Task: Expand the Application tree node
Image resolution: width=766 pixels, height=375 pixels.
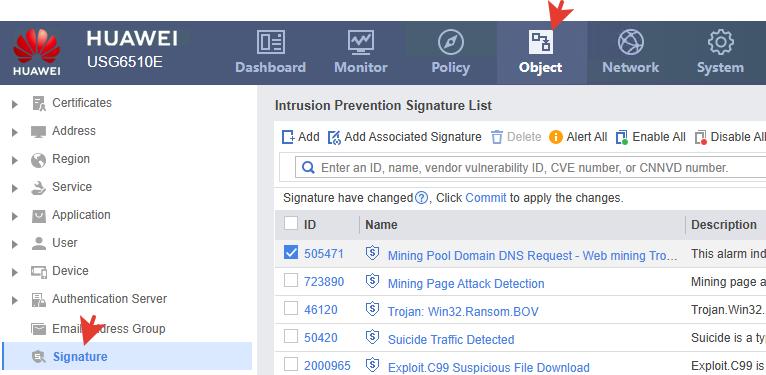Action: [15, 216]
